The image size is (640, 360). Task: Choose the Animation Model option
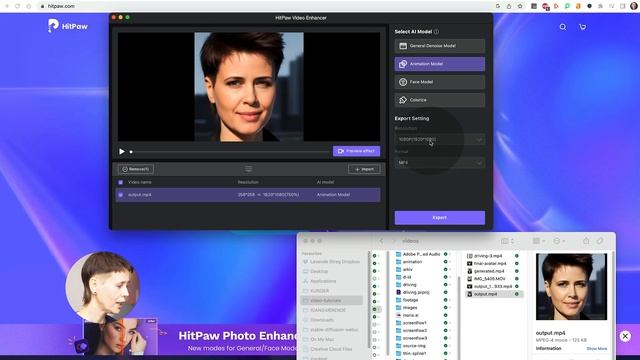click(x=440, y=64)
